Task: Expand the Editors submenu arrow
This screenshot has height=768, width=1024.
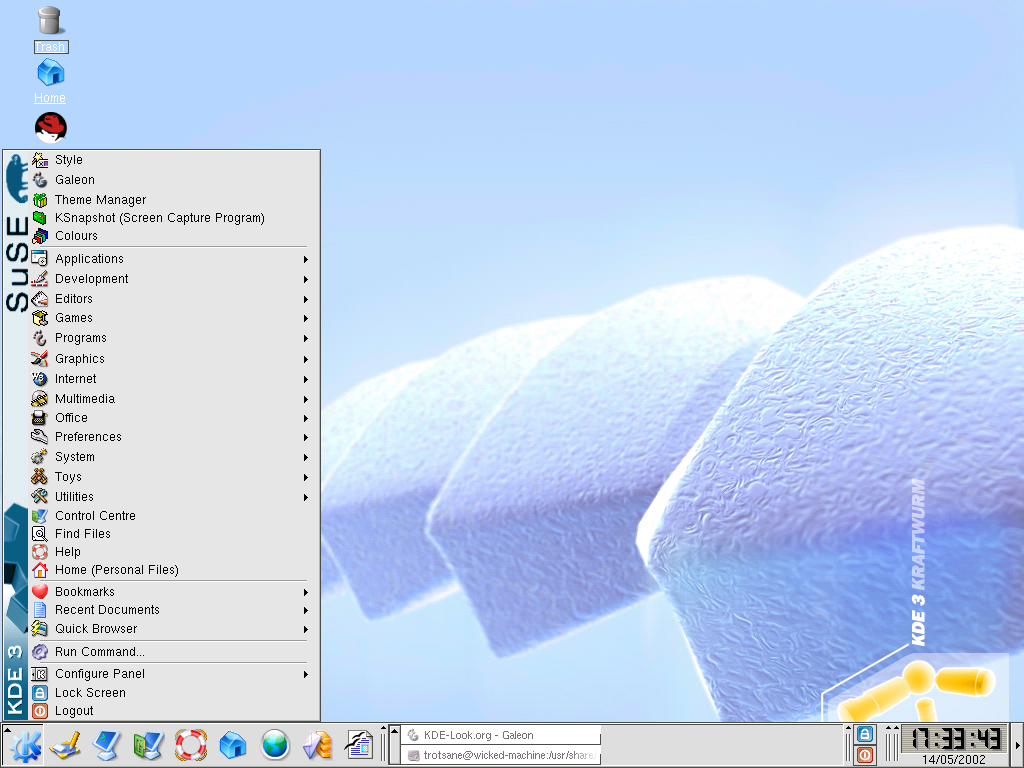Action: pos(306,299)
